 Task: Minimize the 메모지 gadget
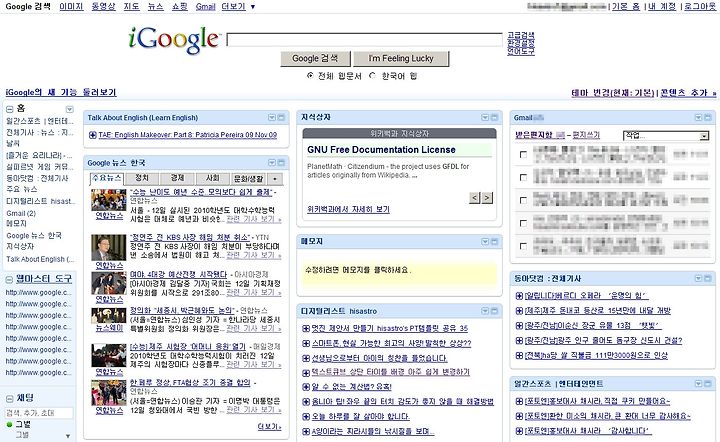click(495, 241)
